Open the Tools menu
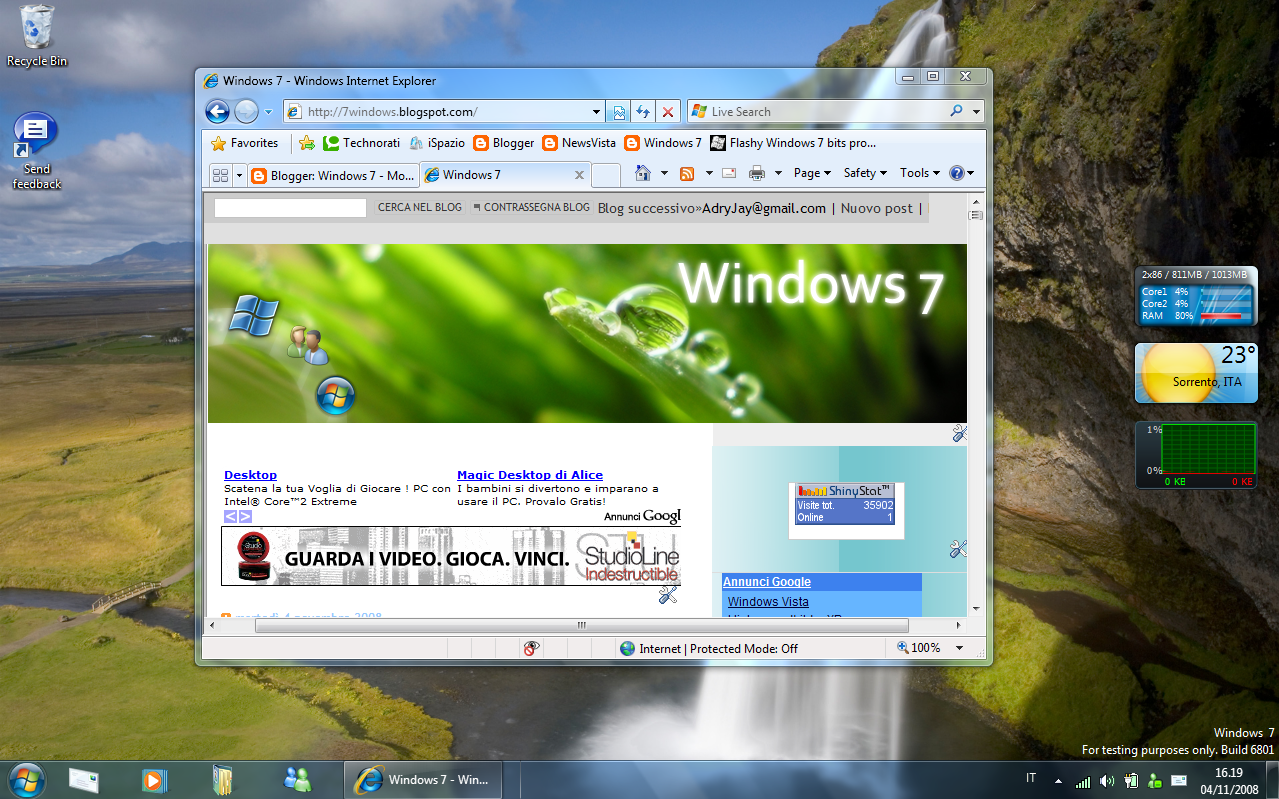This screenshot has height=799, width=1279. [920, 173]
